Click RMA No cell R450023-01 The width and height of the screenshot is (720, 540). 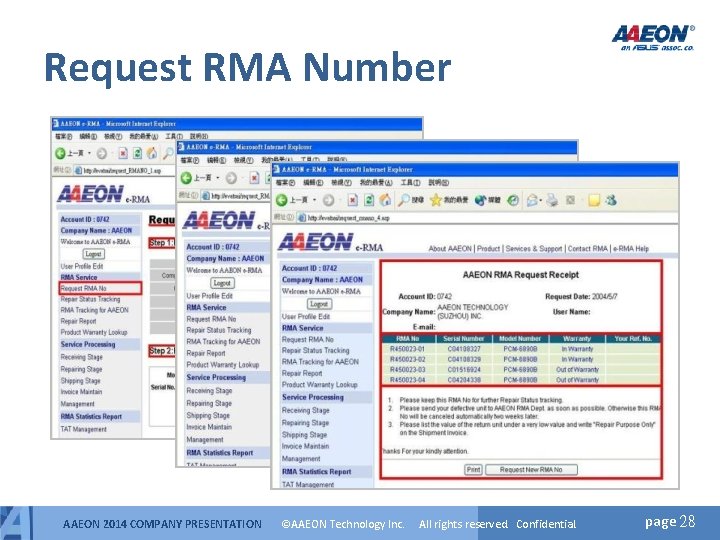[407, 349]
